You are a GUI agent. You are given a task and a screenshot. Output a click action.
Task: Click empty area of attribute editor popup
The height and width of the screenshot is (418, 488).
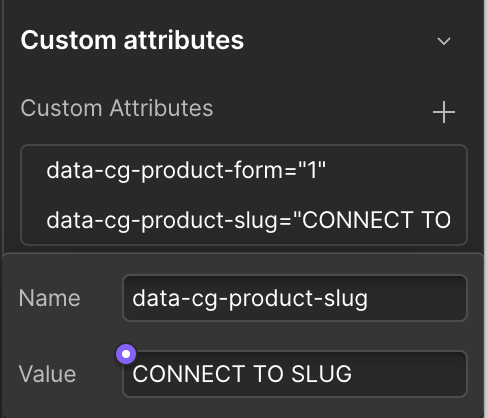243,407
